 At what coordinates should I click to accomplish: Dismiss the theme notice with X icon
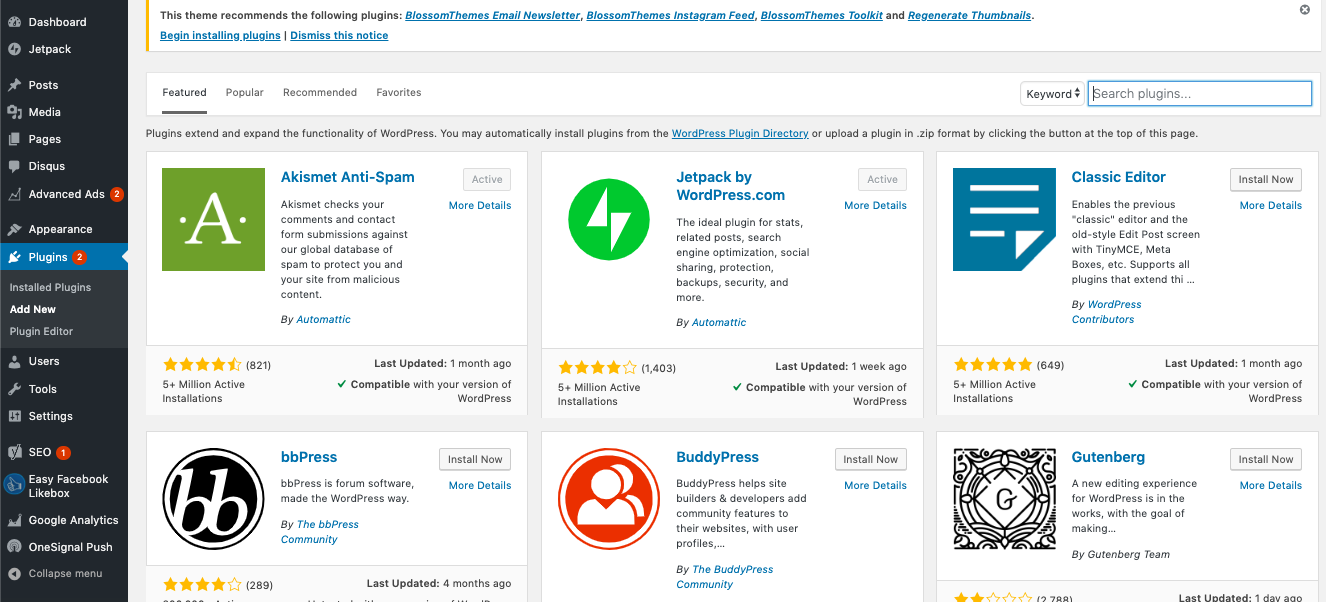click(1305, 10)
